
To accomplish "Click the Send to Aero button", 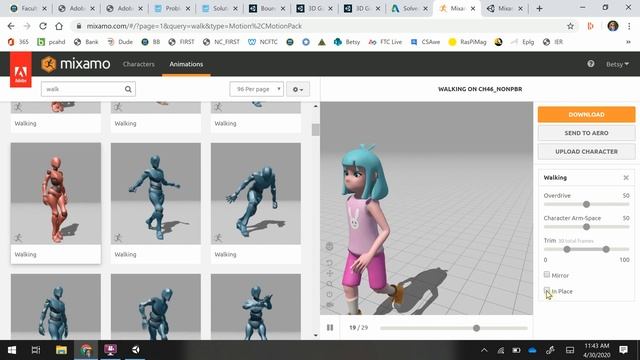I will click(587, 133).
